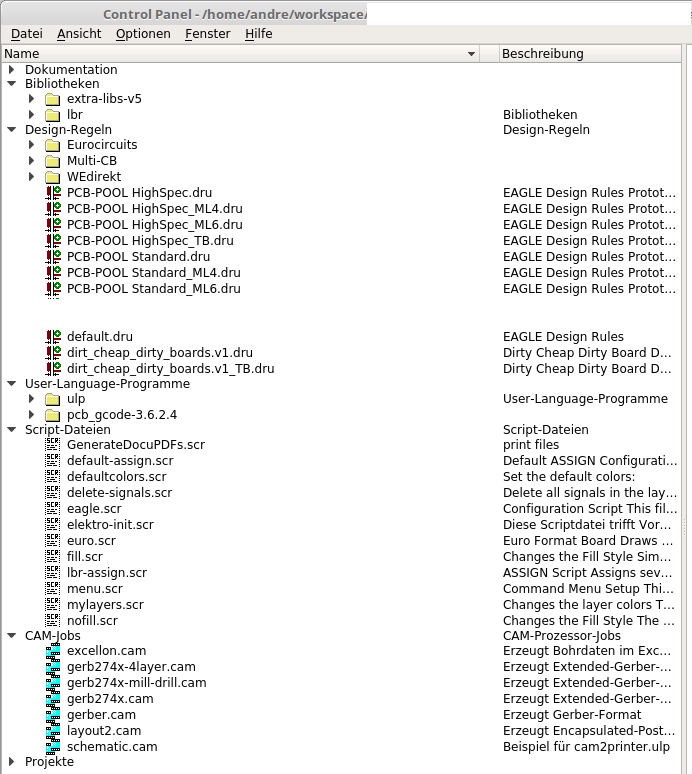Click the PCB-POOL Standard.dru icon
Screen dimensions: 692x774
[53, 257]
